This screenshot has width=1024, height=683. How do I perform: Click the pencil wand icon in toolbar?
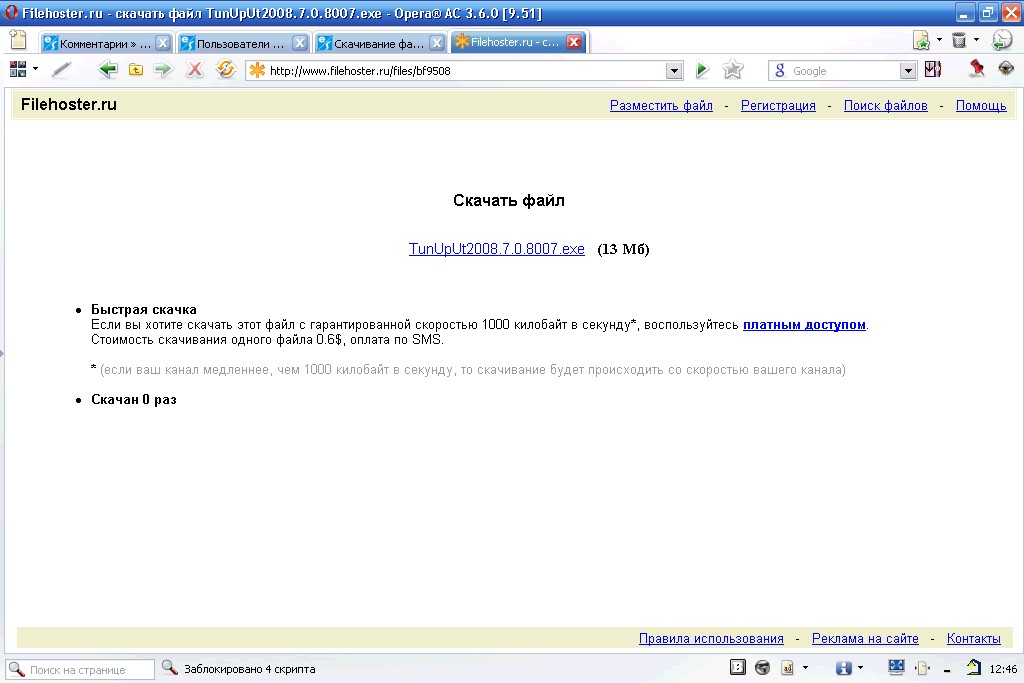coord(61,69)
